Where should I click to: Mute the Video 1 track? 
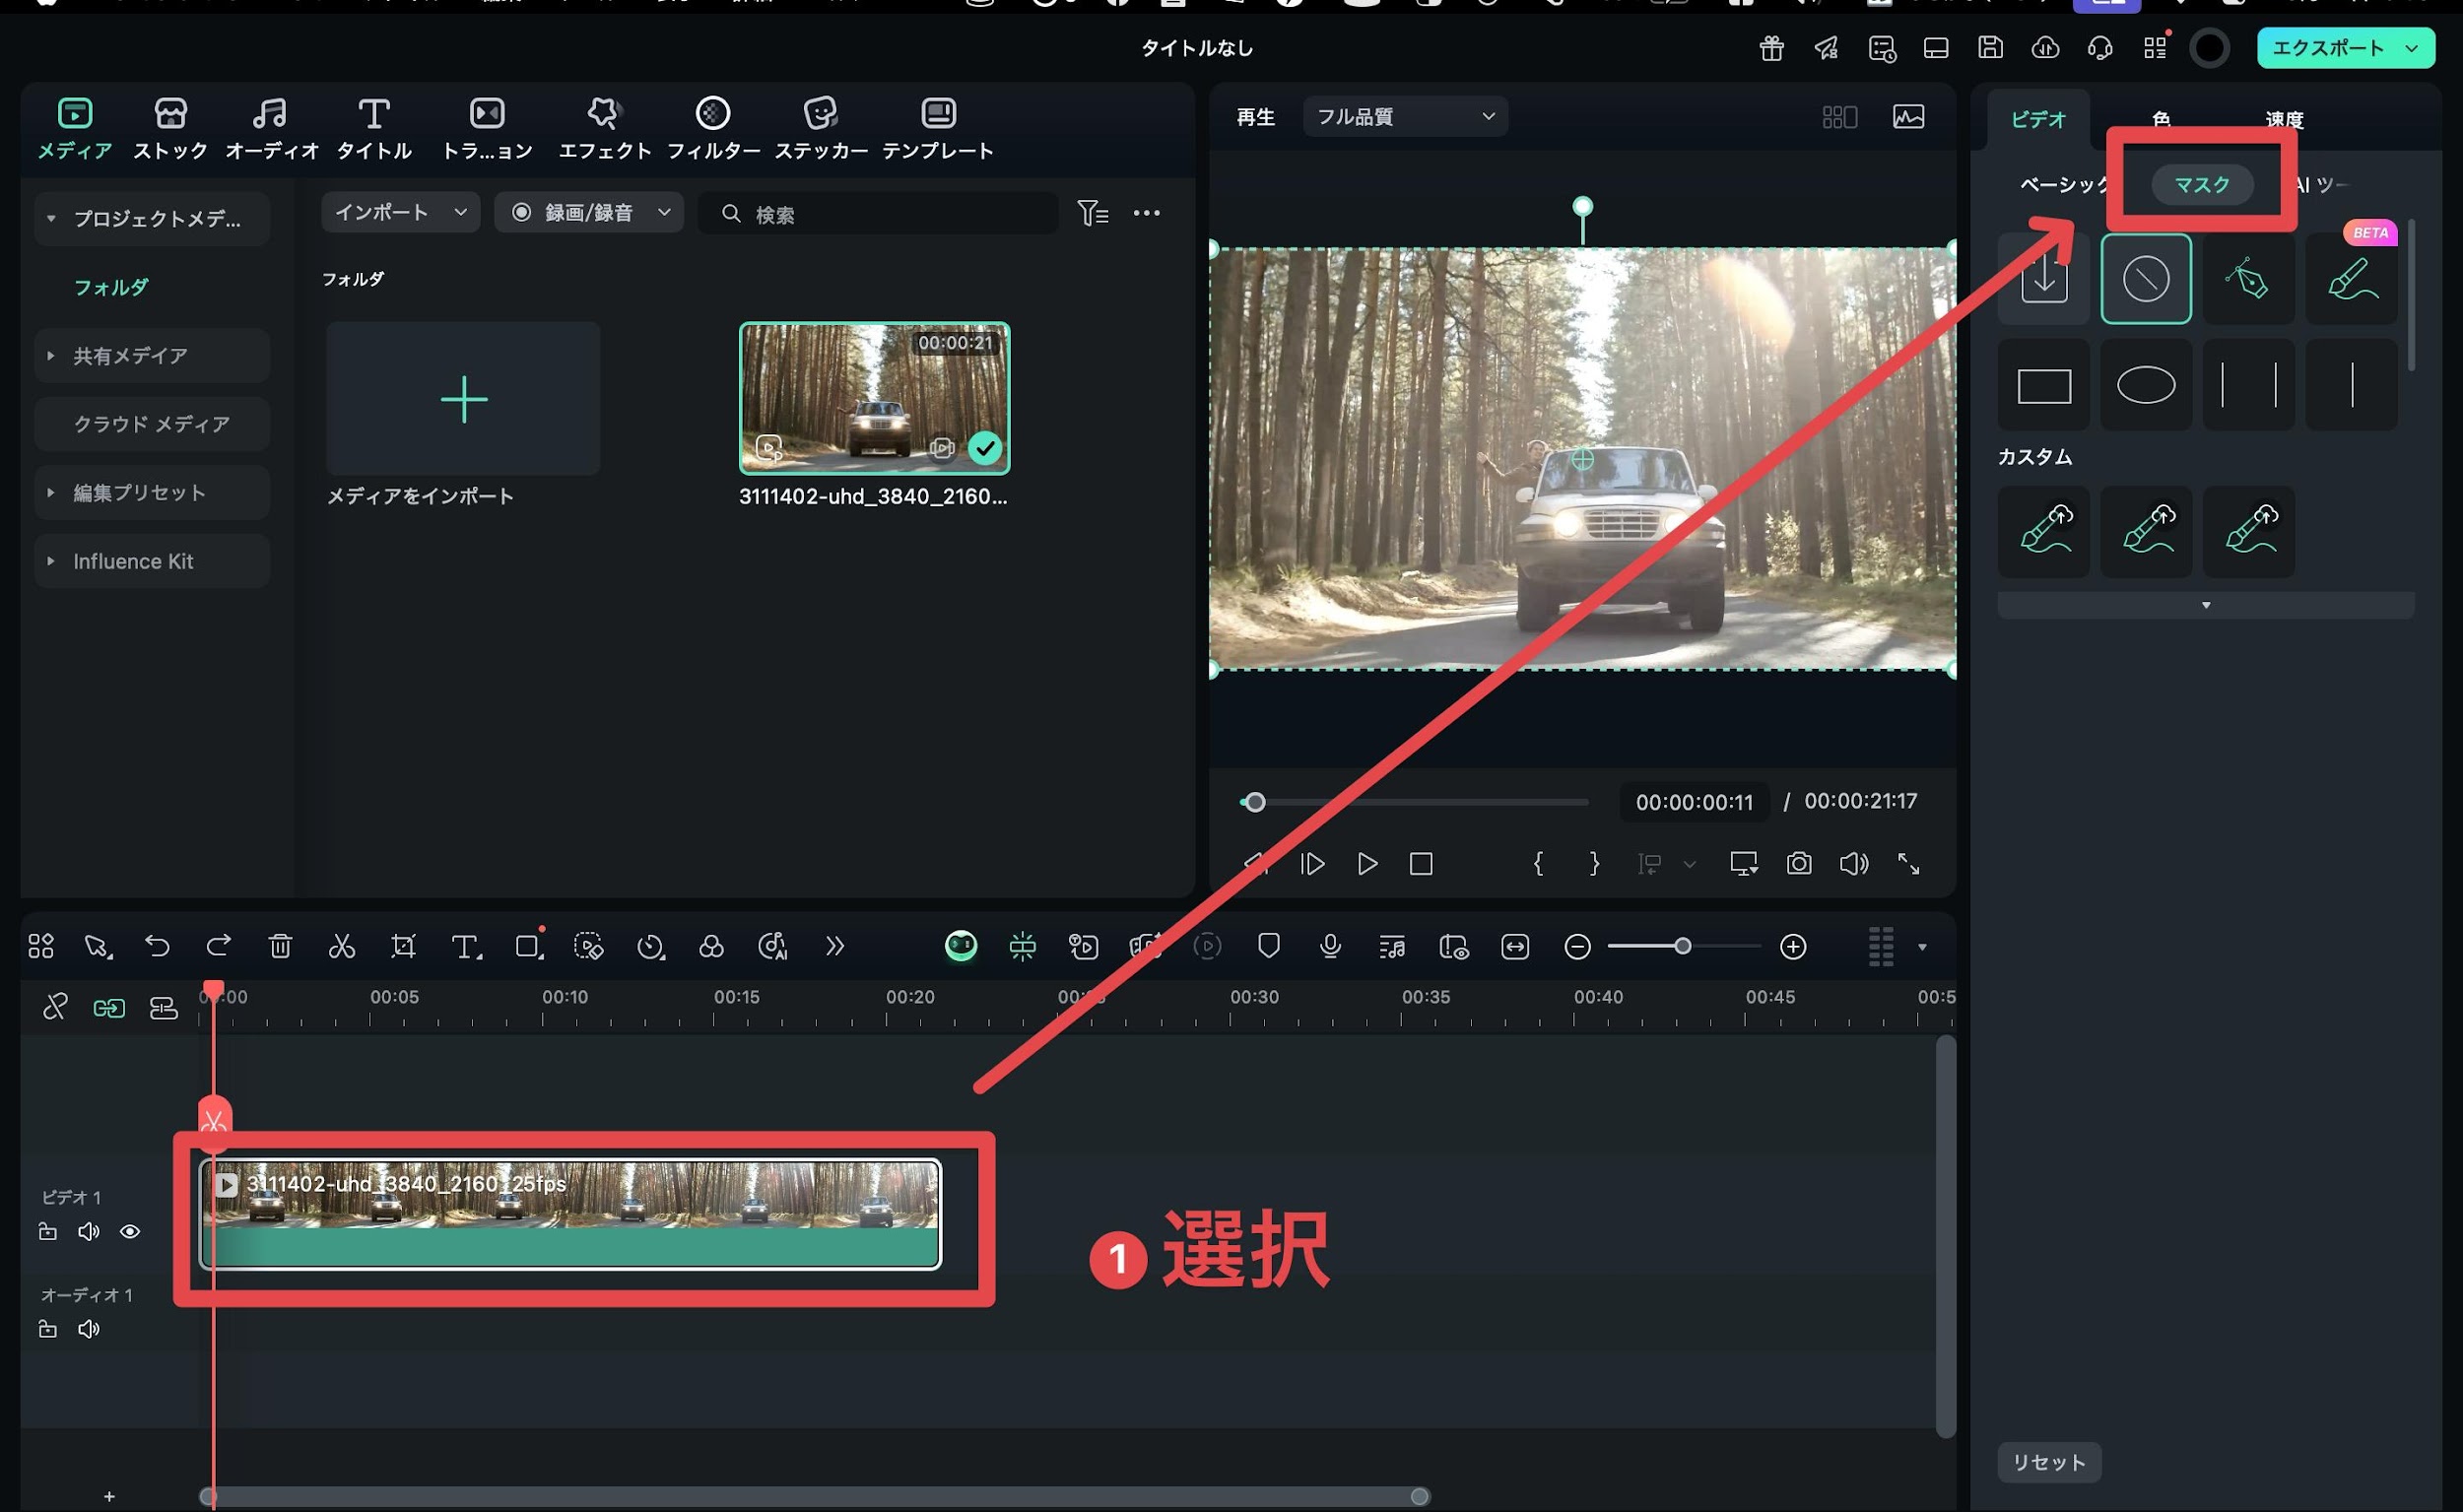click(89, 1231)
